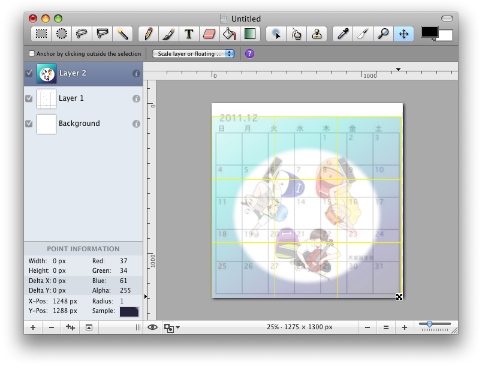Pick the magic wand tool
Viewport: 482px width, 370px height.
122,34
